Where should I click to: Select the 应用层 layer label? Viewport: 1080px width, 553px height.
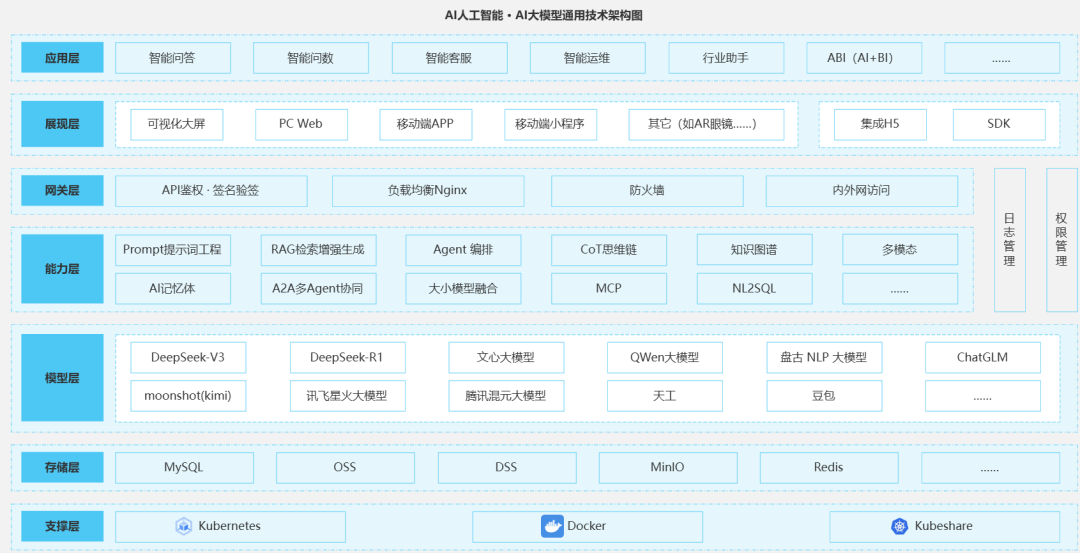[x=62, y=58]
